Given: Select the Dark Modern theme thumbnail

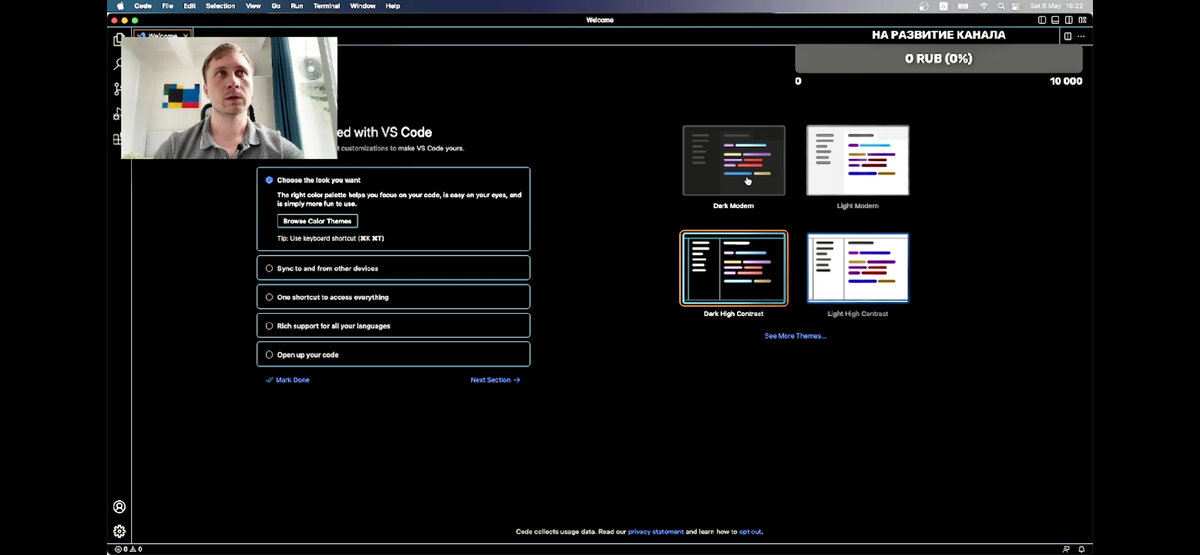Looking at the screenshot, I should pyautogui.click(x=734, y=160).
